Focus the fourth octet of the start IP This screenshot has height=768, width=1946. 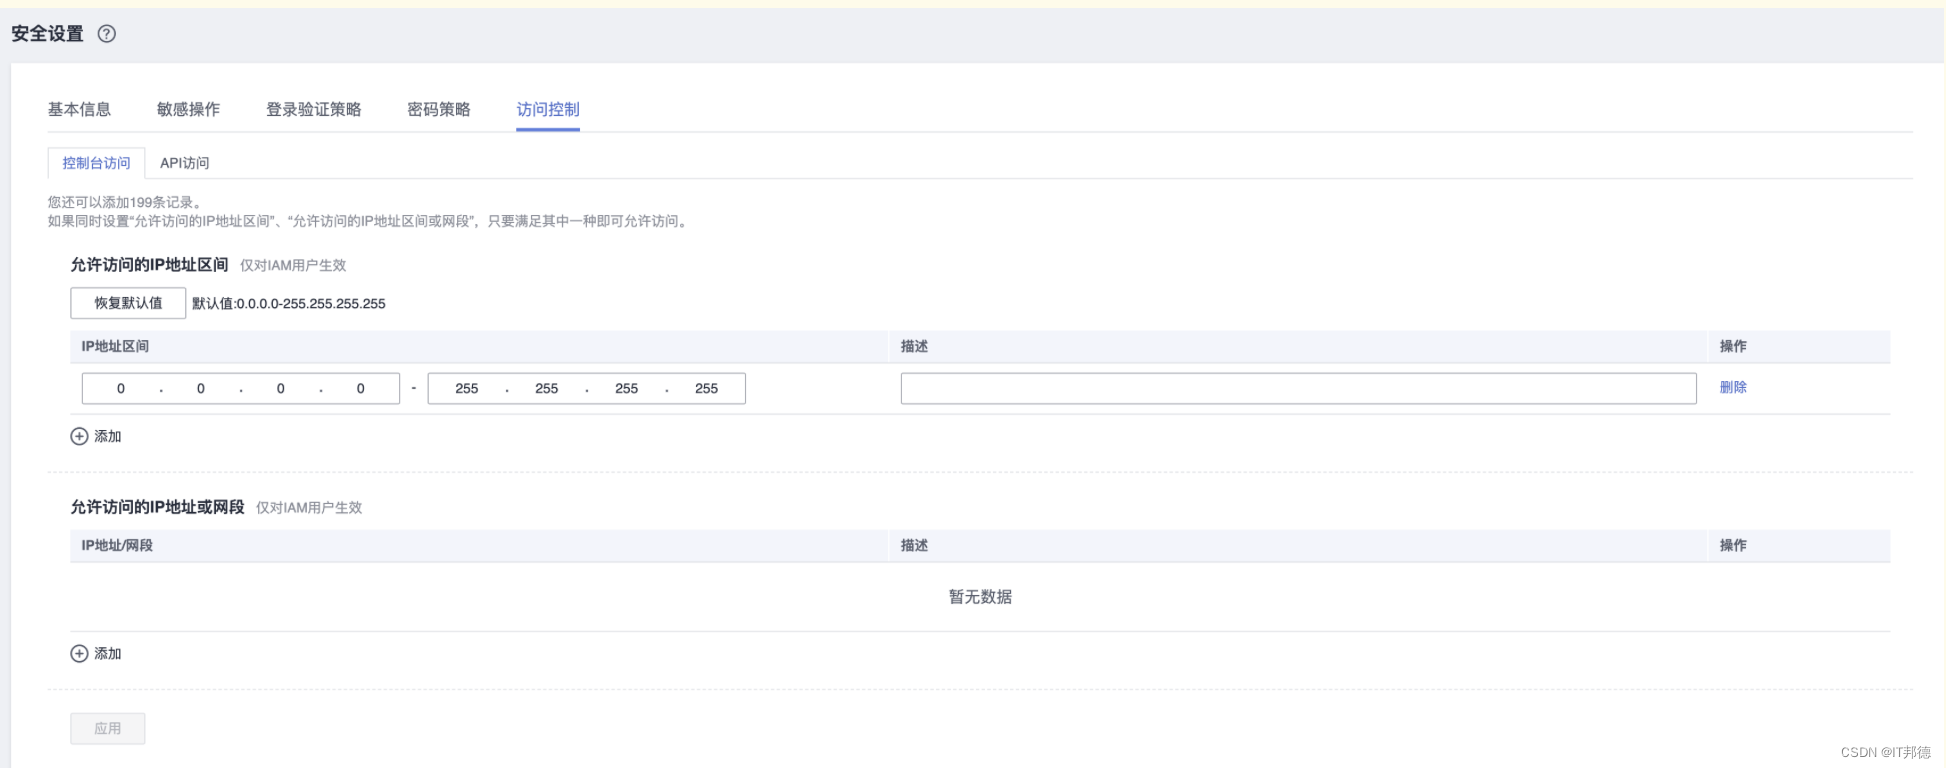coord(361,388)
